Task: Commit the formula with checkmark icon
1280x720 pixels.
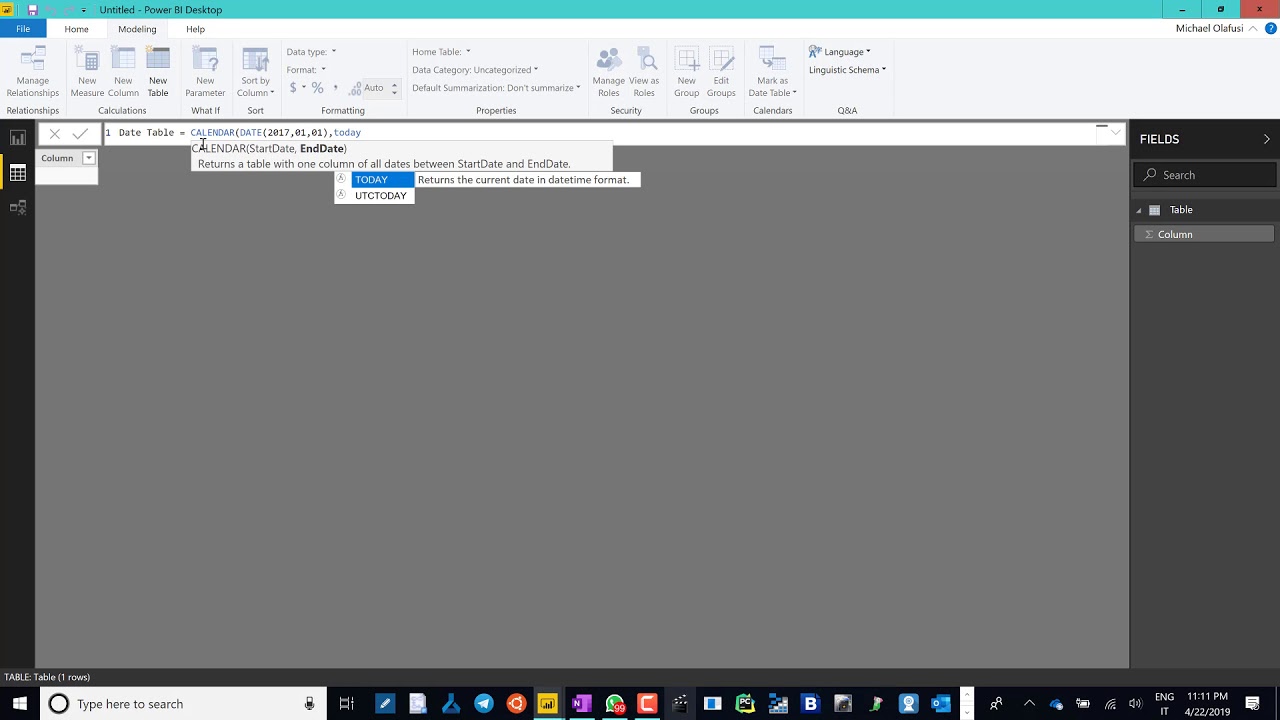Action: point(80,133)
